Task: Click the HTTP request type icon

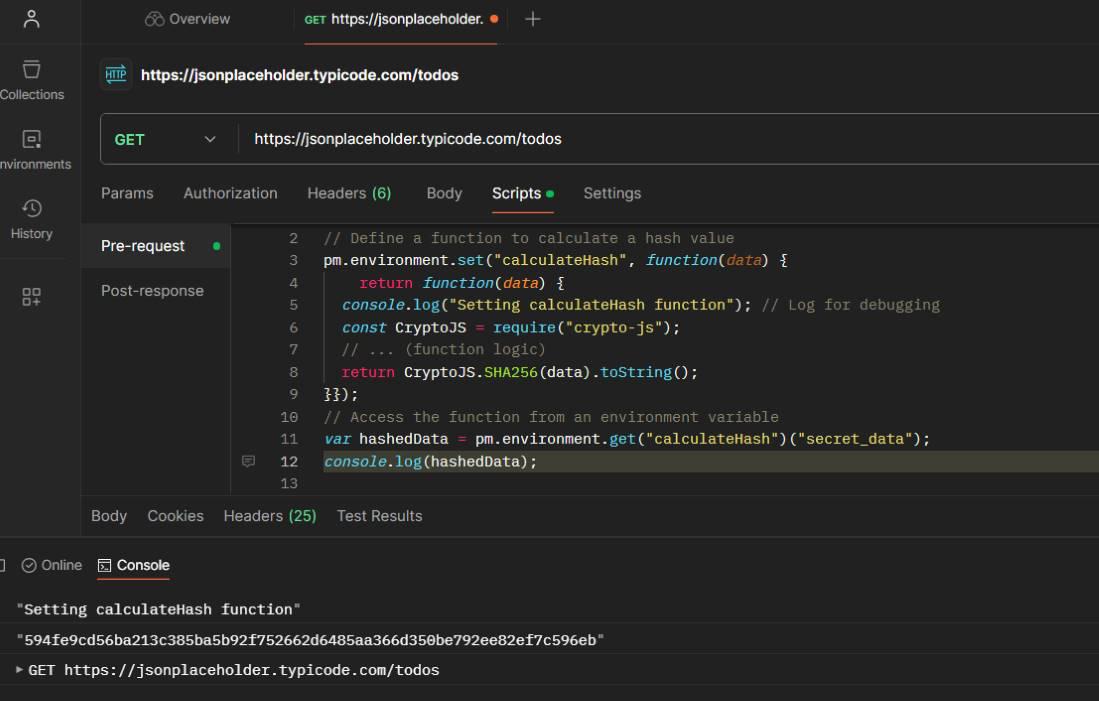Action: (x=116, y=75)
